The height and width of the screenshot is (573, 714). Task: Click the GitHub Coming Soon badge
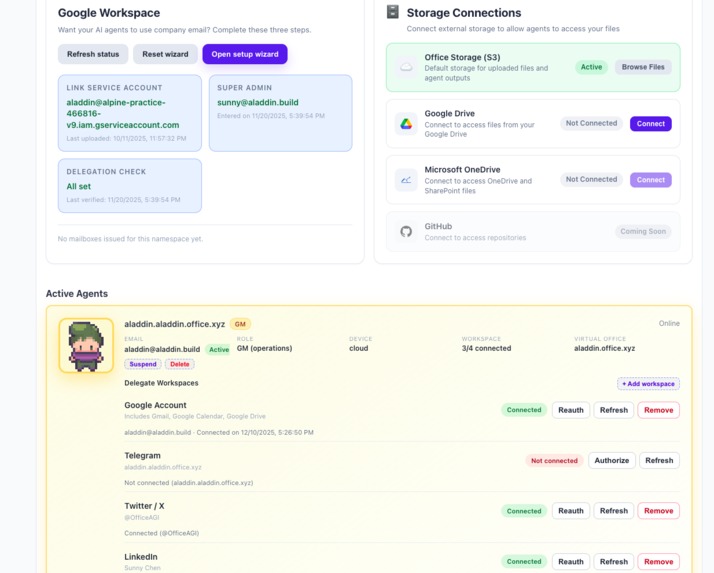coord(643,231)
